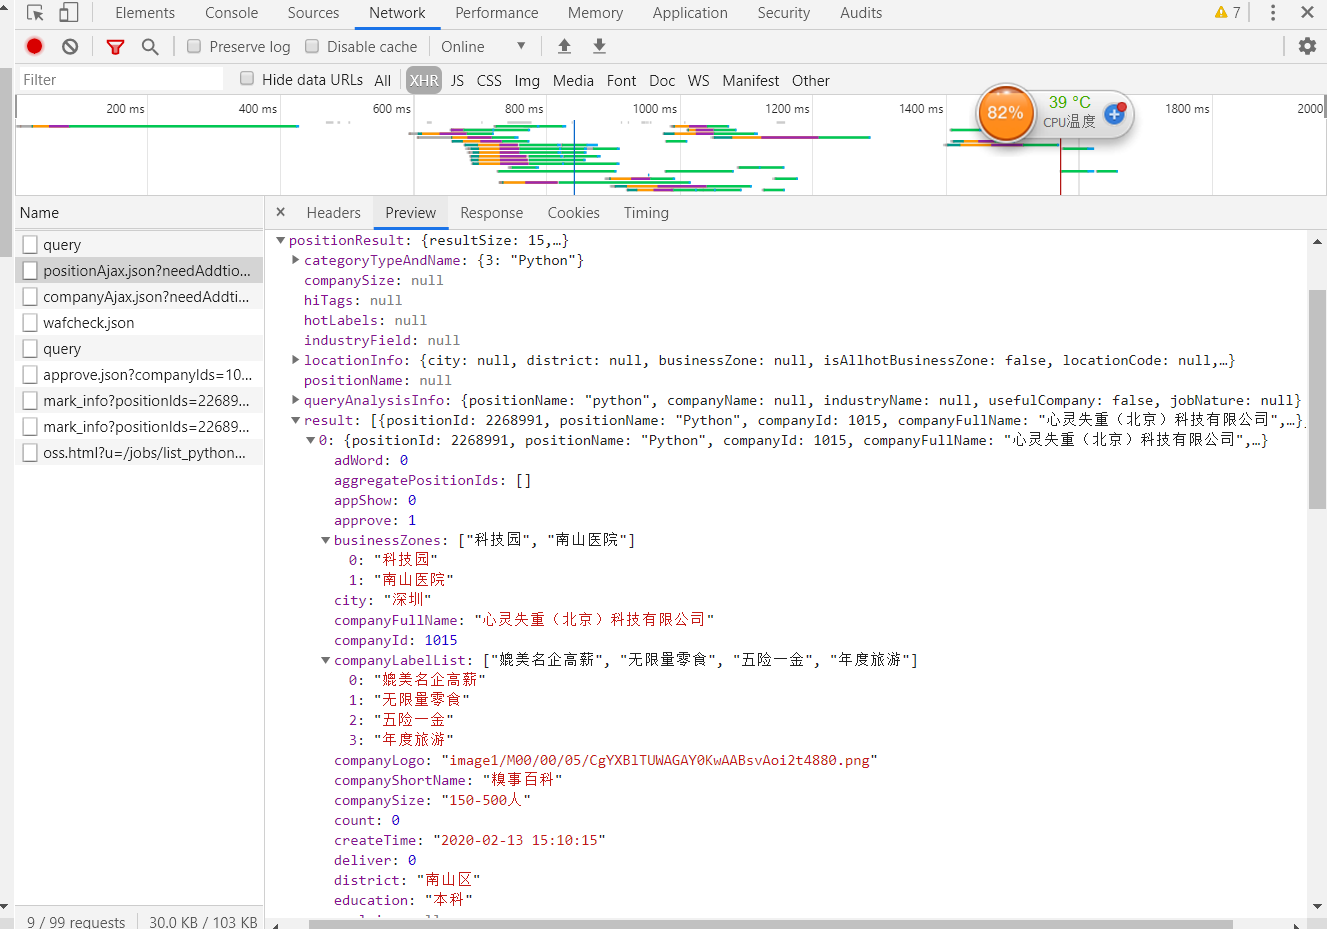Import HAR file upload arrow icon

click(564, 46)
